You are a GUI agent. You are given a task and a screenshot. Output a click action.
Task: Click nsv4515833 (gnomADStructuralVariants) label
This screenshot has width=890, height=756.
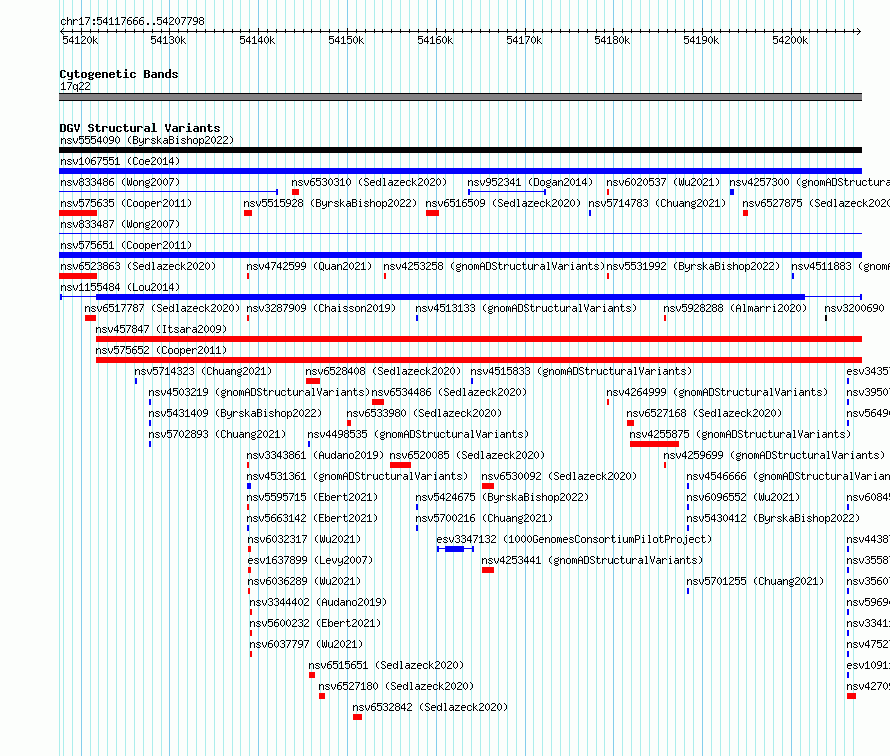point(581,371)
